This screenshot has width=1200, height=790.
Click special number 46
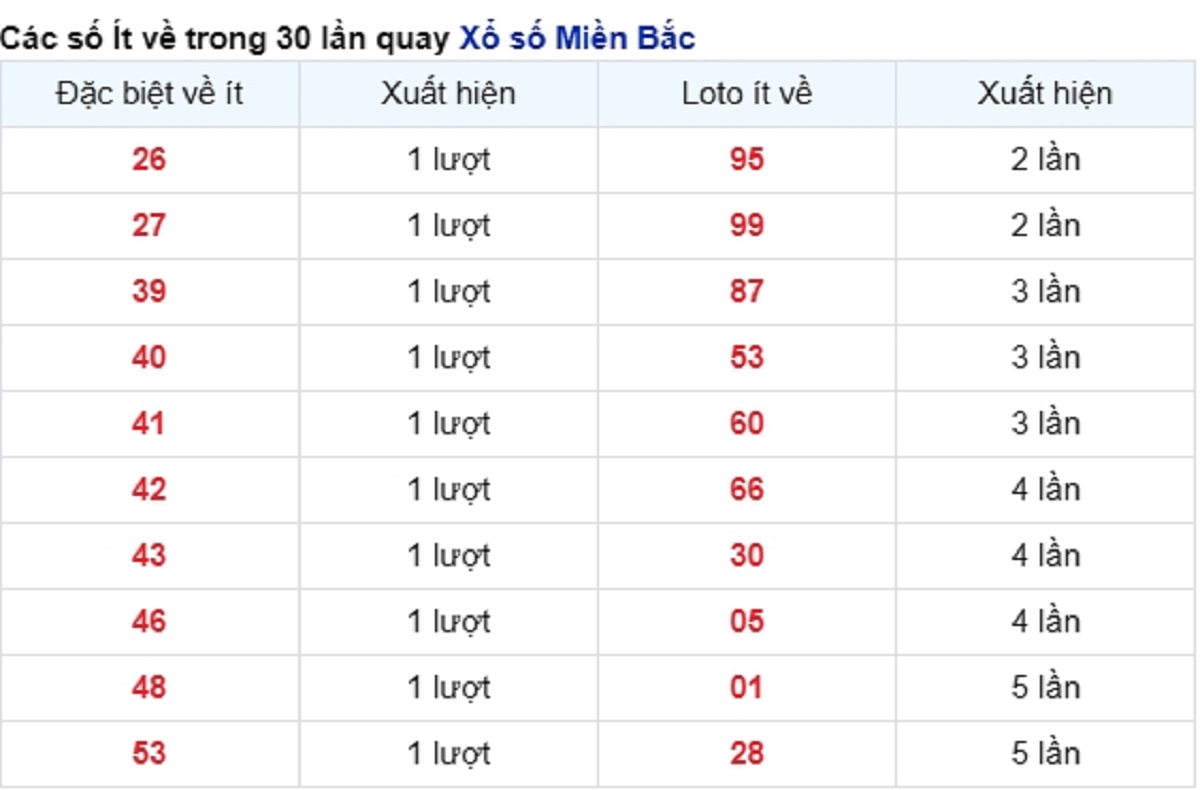149,621
